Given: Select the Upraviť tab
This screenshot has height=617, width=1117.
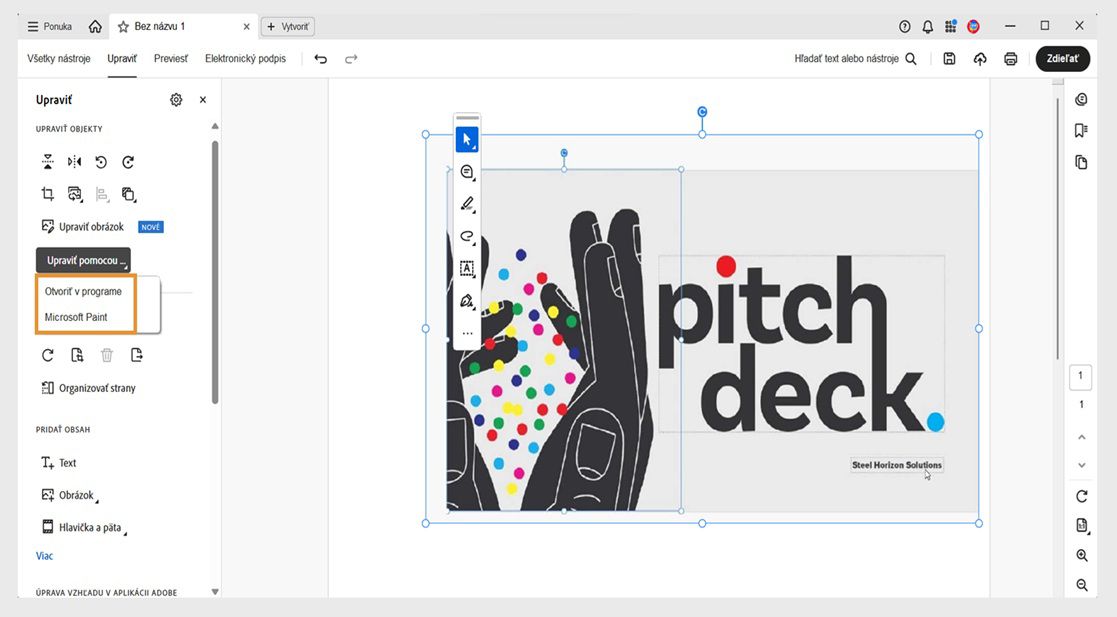Looking at the screenshot, I should click(122, 58).
